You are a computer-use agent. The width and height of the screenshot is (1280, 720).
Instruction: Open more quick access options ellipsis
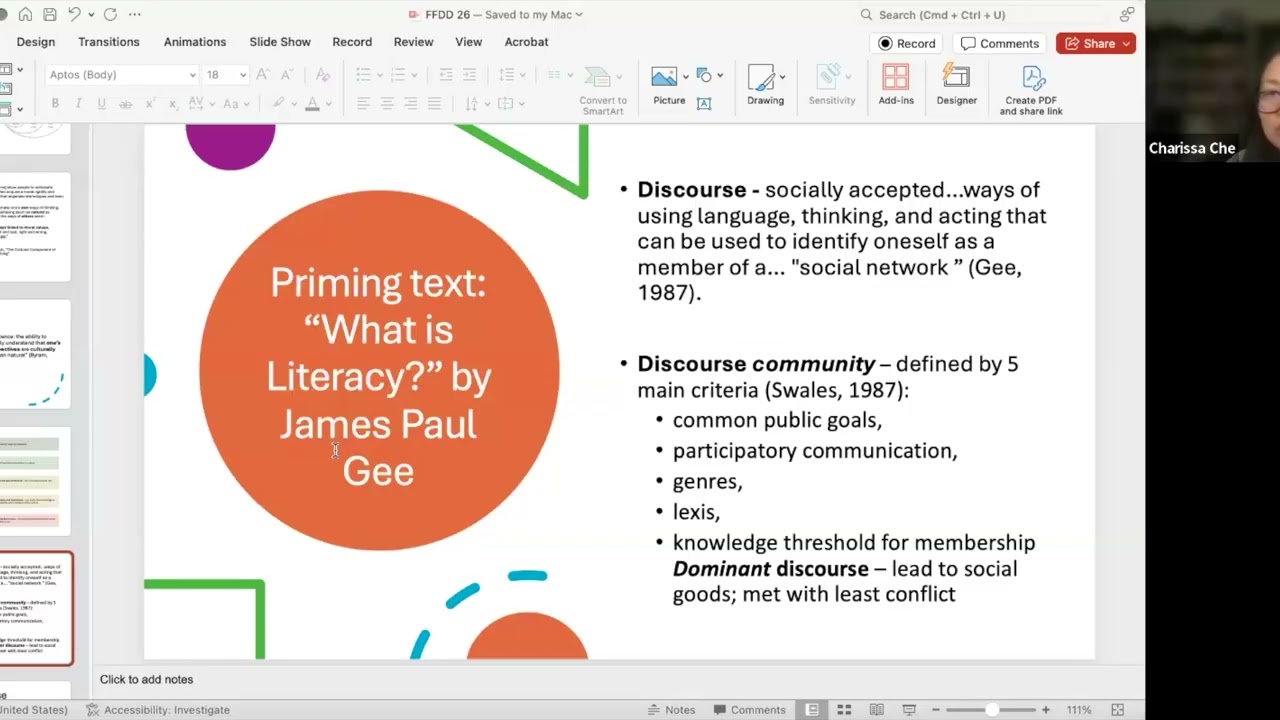tap(135, 14)
